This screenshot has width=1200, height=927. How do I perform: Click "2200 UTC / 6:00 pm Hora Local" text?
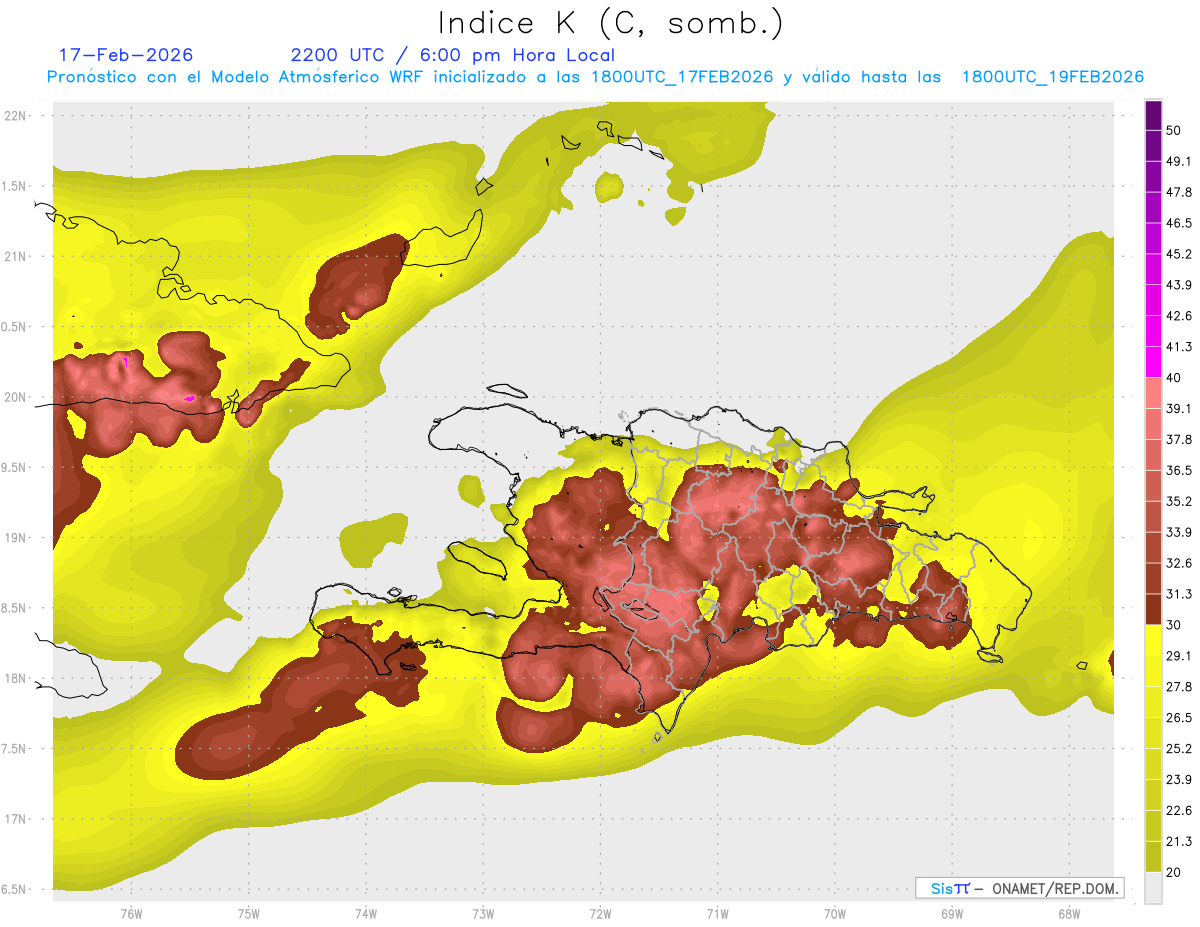[x=453, y=55]
